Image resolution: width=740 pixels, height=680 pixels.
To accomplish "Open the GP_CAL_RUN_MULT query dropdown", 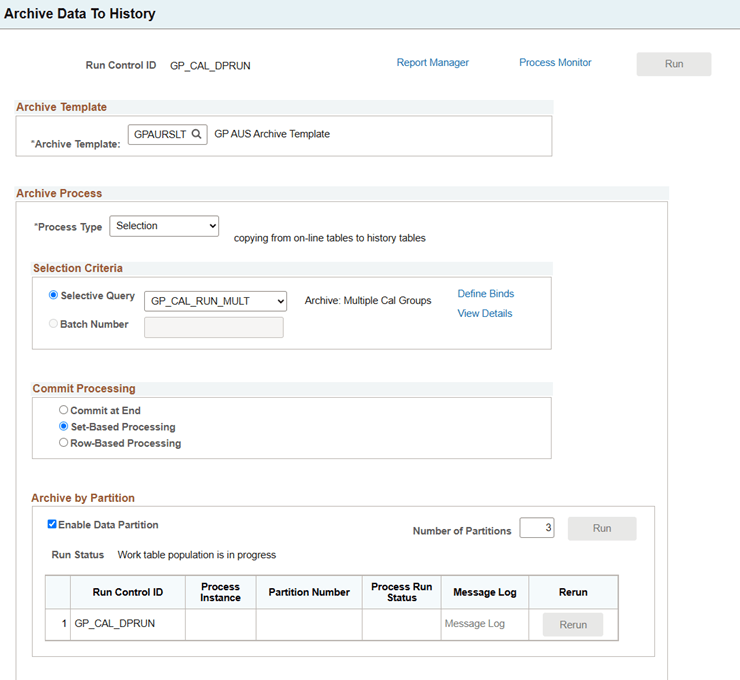I will (215, 301).
